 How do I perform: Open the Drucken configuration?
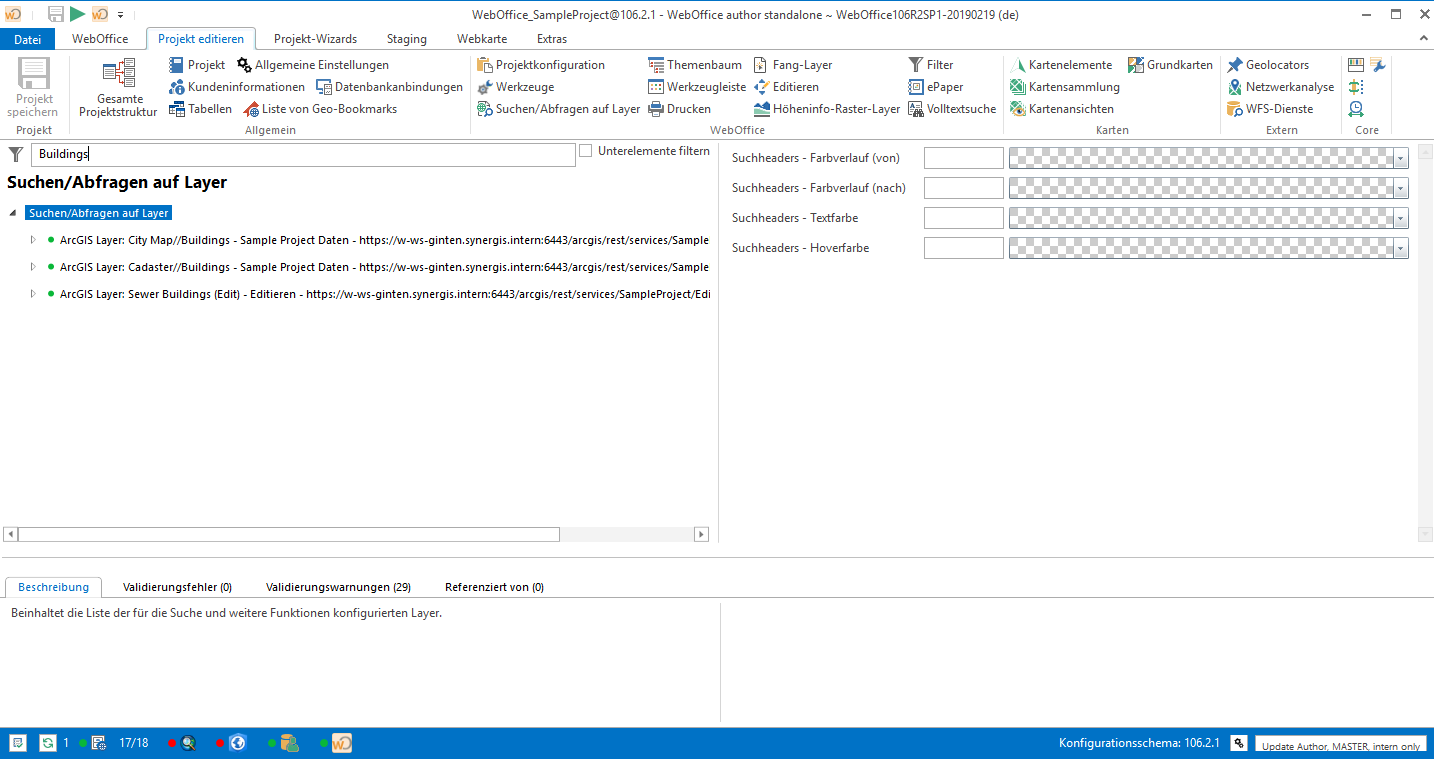click(x=680, y=108)
